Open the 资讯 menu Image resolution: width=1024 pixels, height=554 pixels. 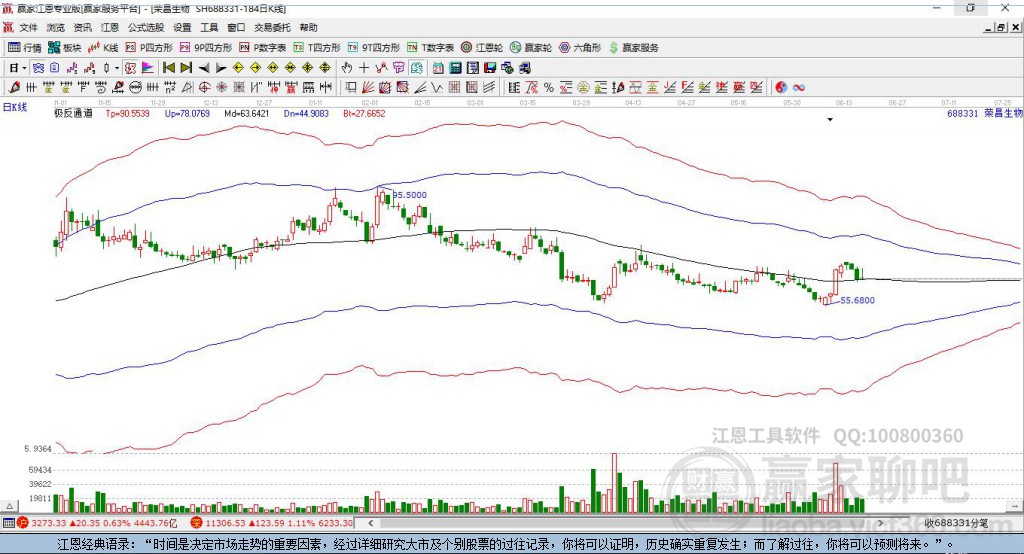coord(82,27)
